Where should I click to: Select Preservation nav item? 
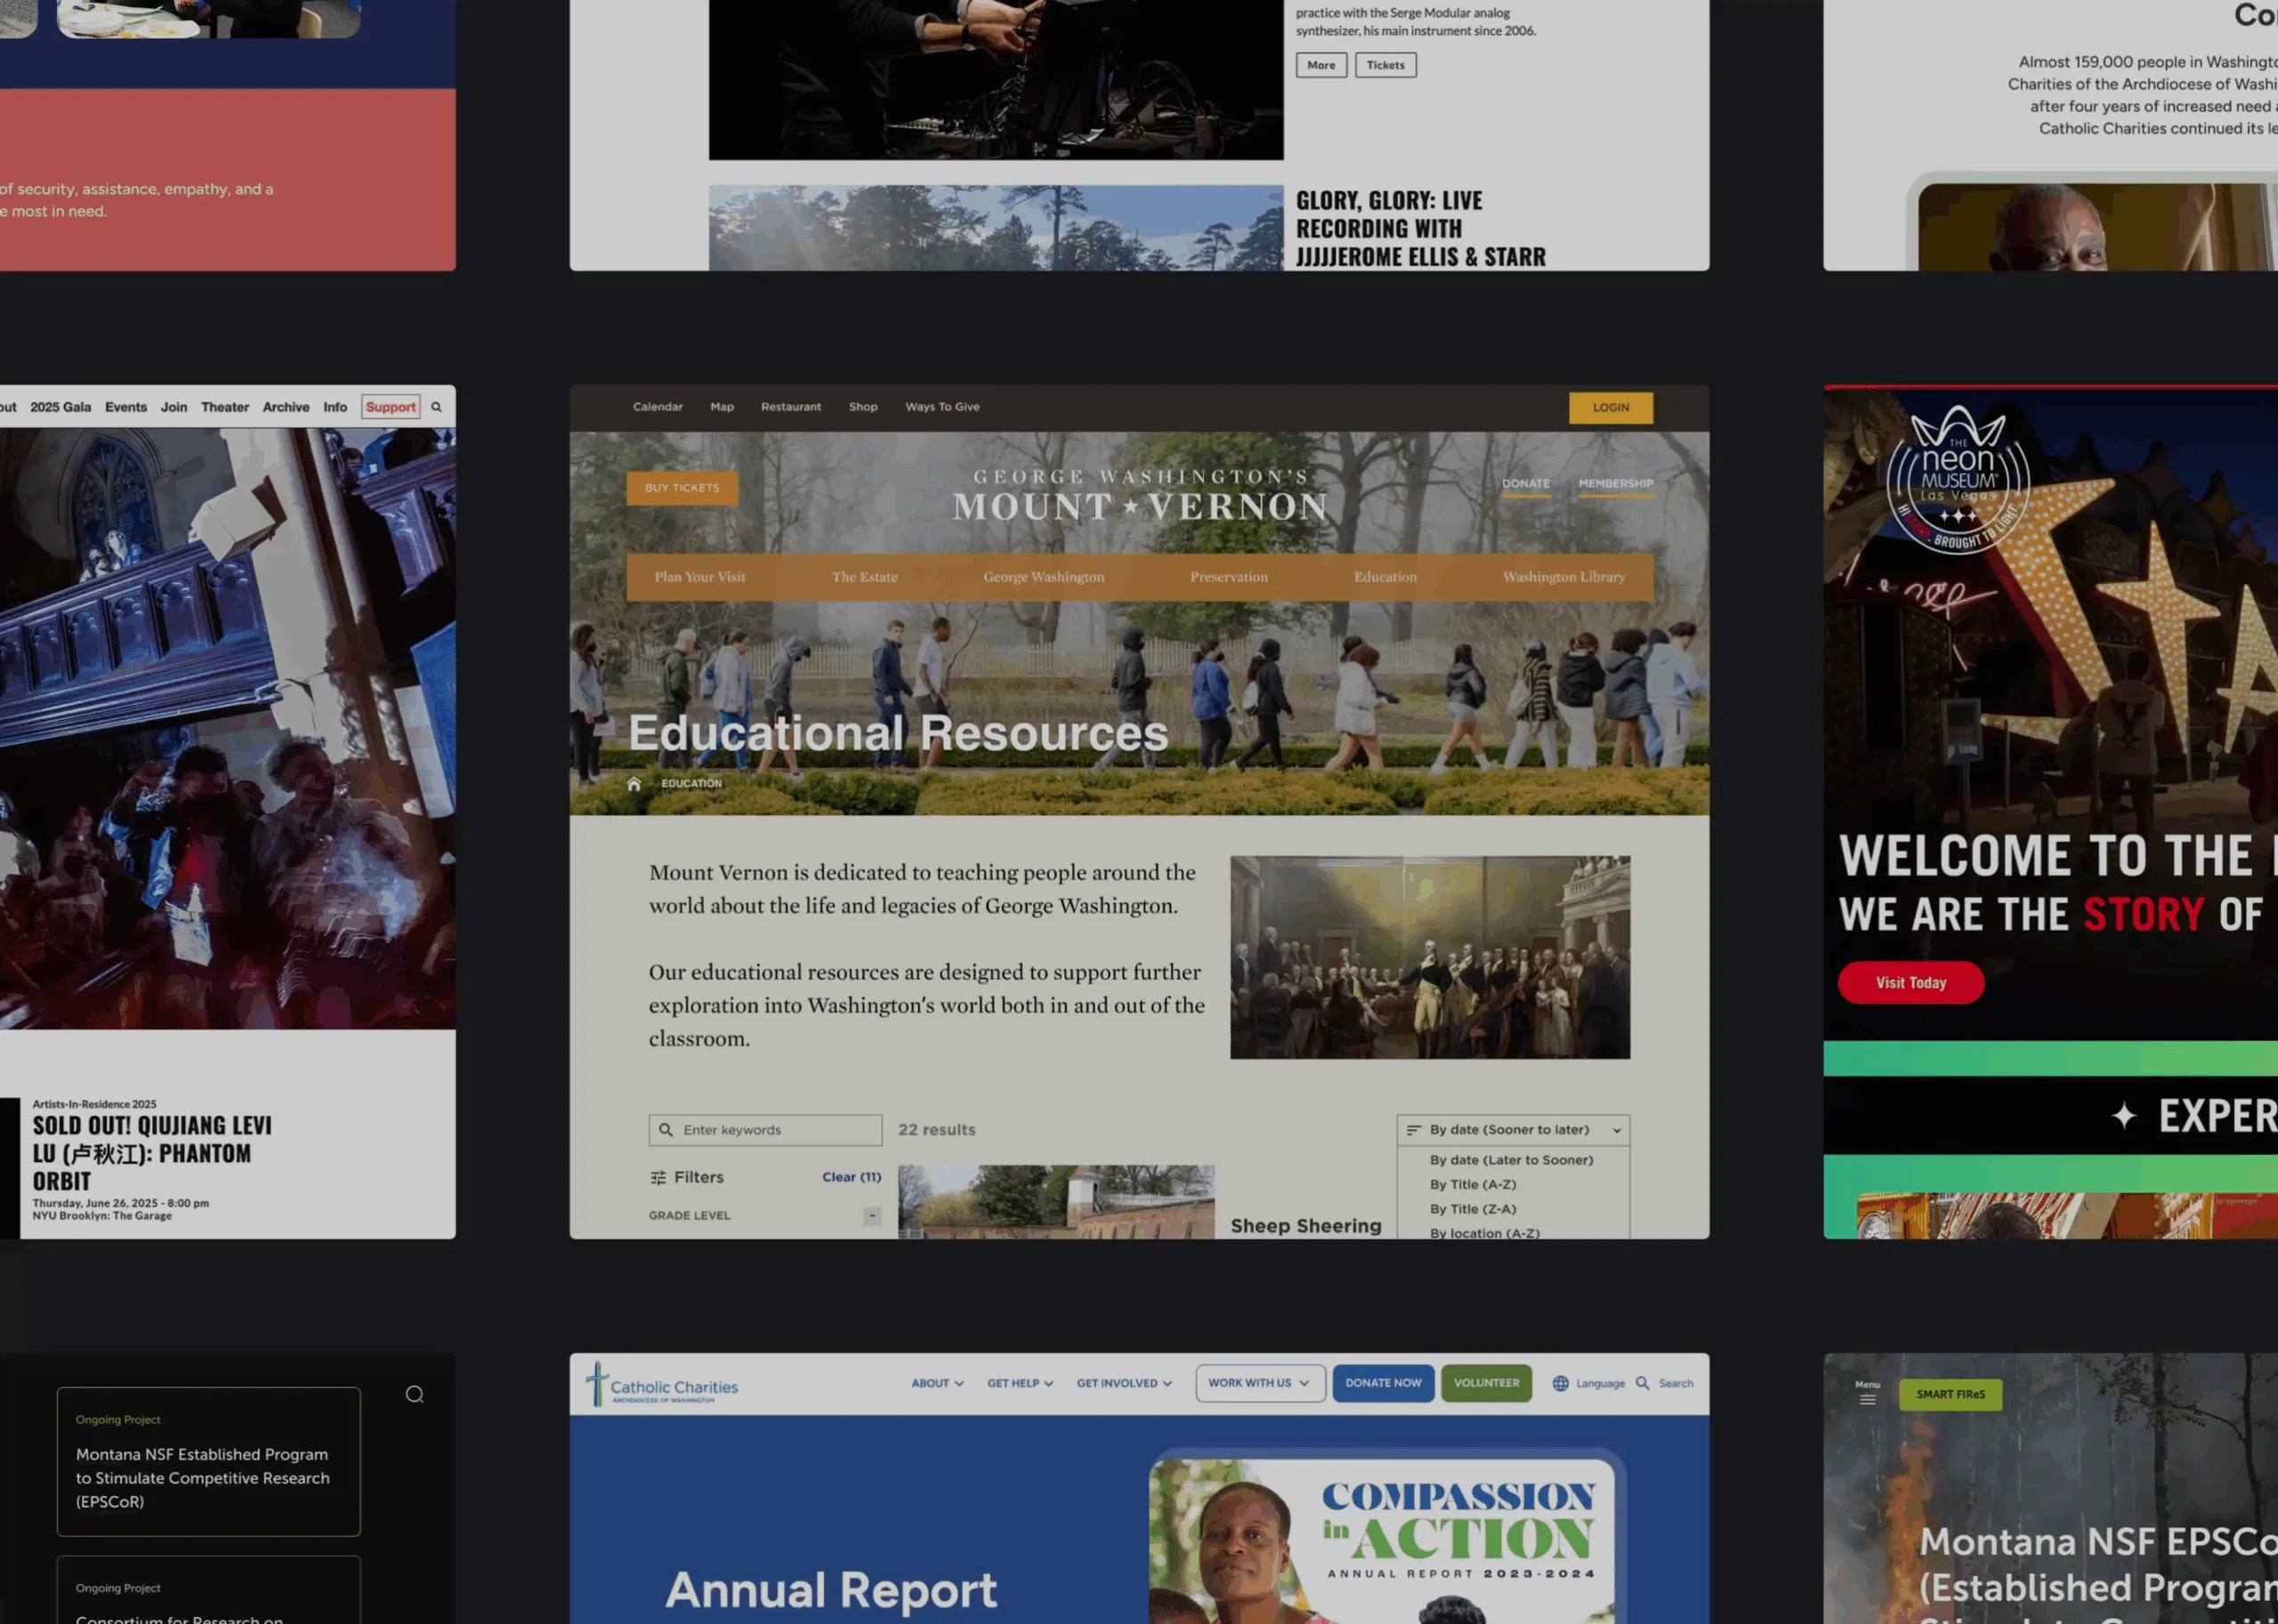pyautogui.click(x=1229, y=577)
